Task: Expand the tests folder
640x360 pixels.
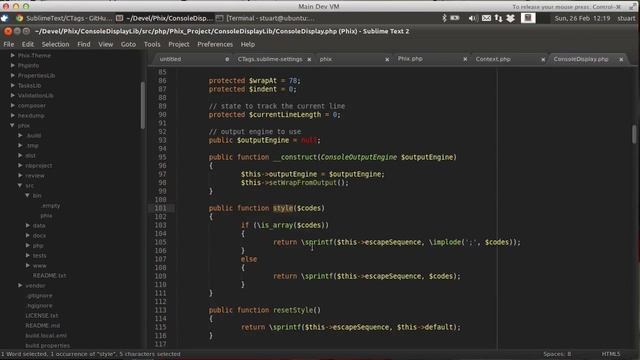Action: pos(28,256)
